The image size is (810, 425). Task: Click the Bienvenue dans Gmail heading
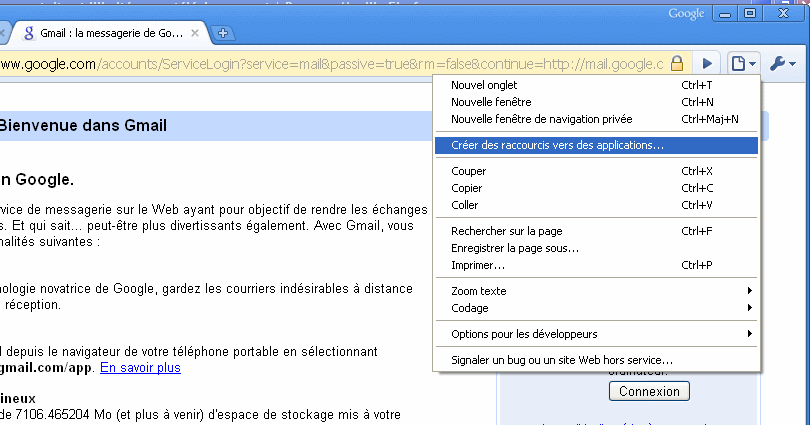coord(83,125)
